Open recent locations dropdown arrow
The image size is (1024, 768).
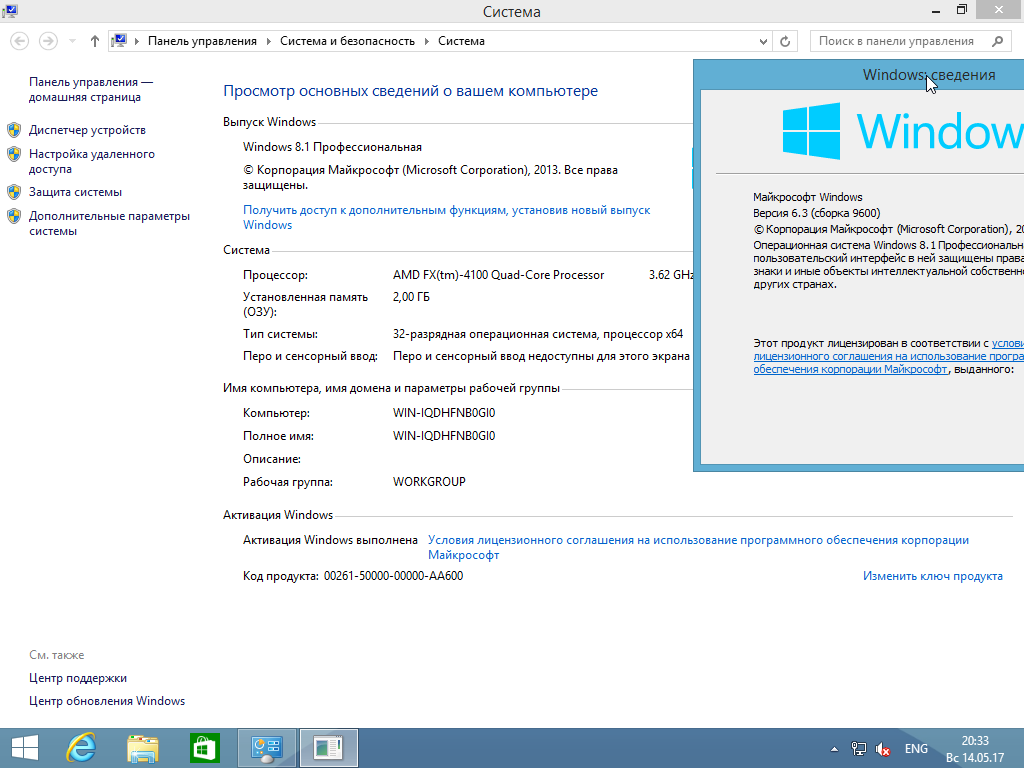coord(72,41)
